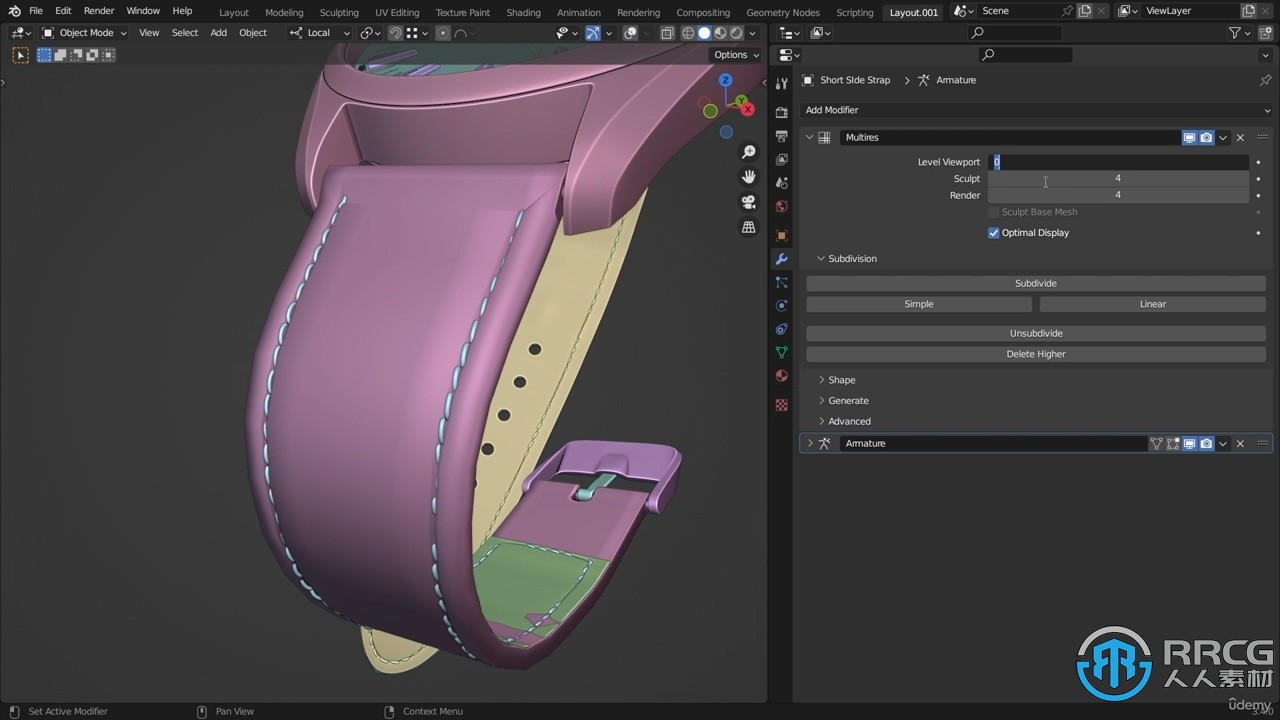
Task: Open the viewport Options dropdown
Action: 736,55
